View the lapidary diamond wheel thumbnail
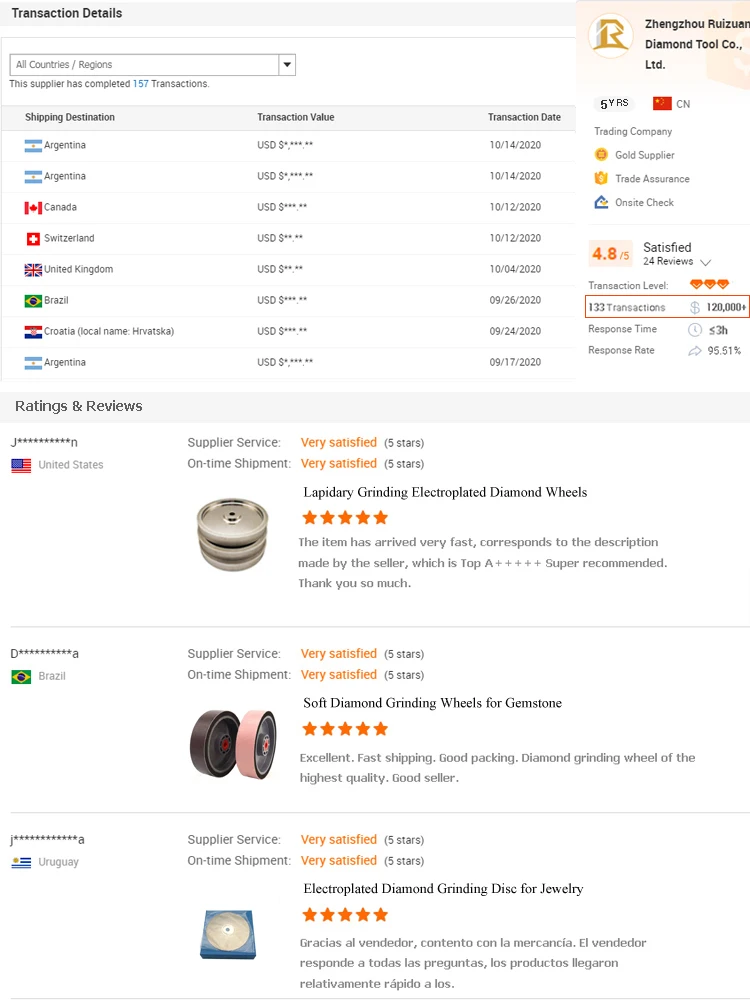The image size is (750, 1000). (x=233, y=535)
